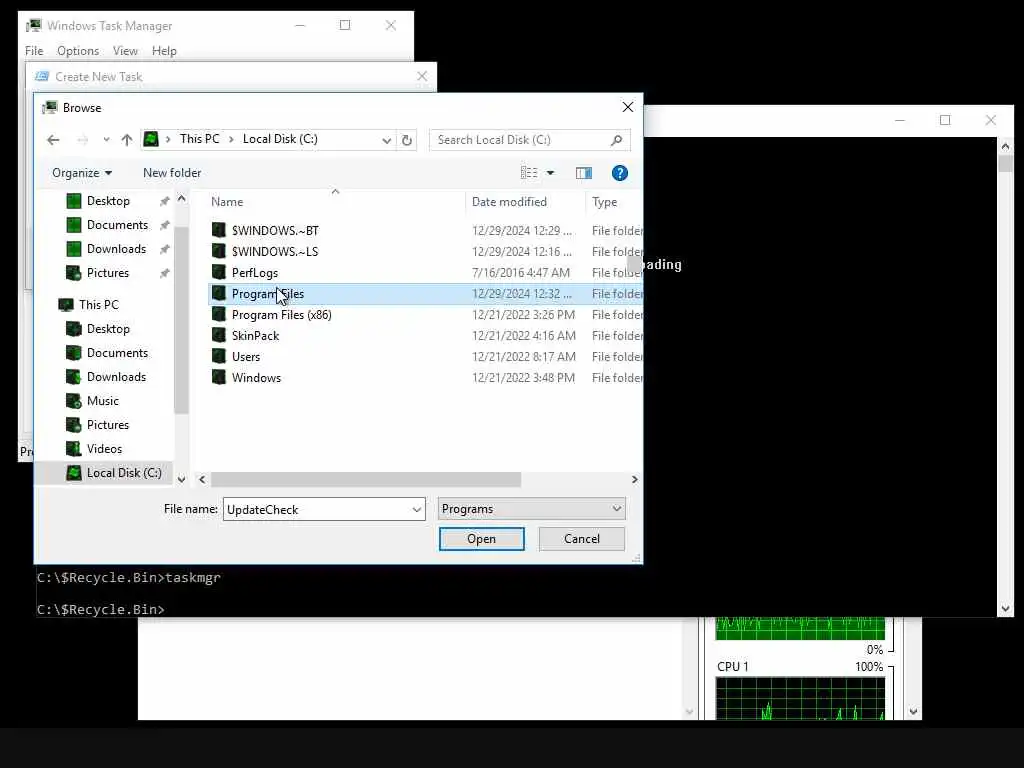This screenshot has height=768, width=1024.
Task: Click the address bar computer icon
Action: (x=151, y=139)
